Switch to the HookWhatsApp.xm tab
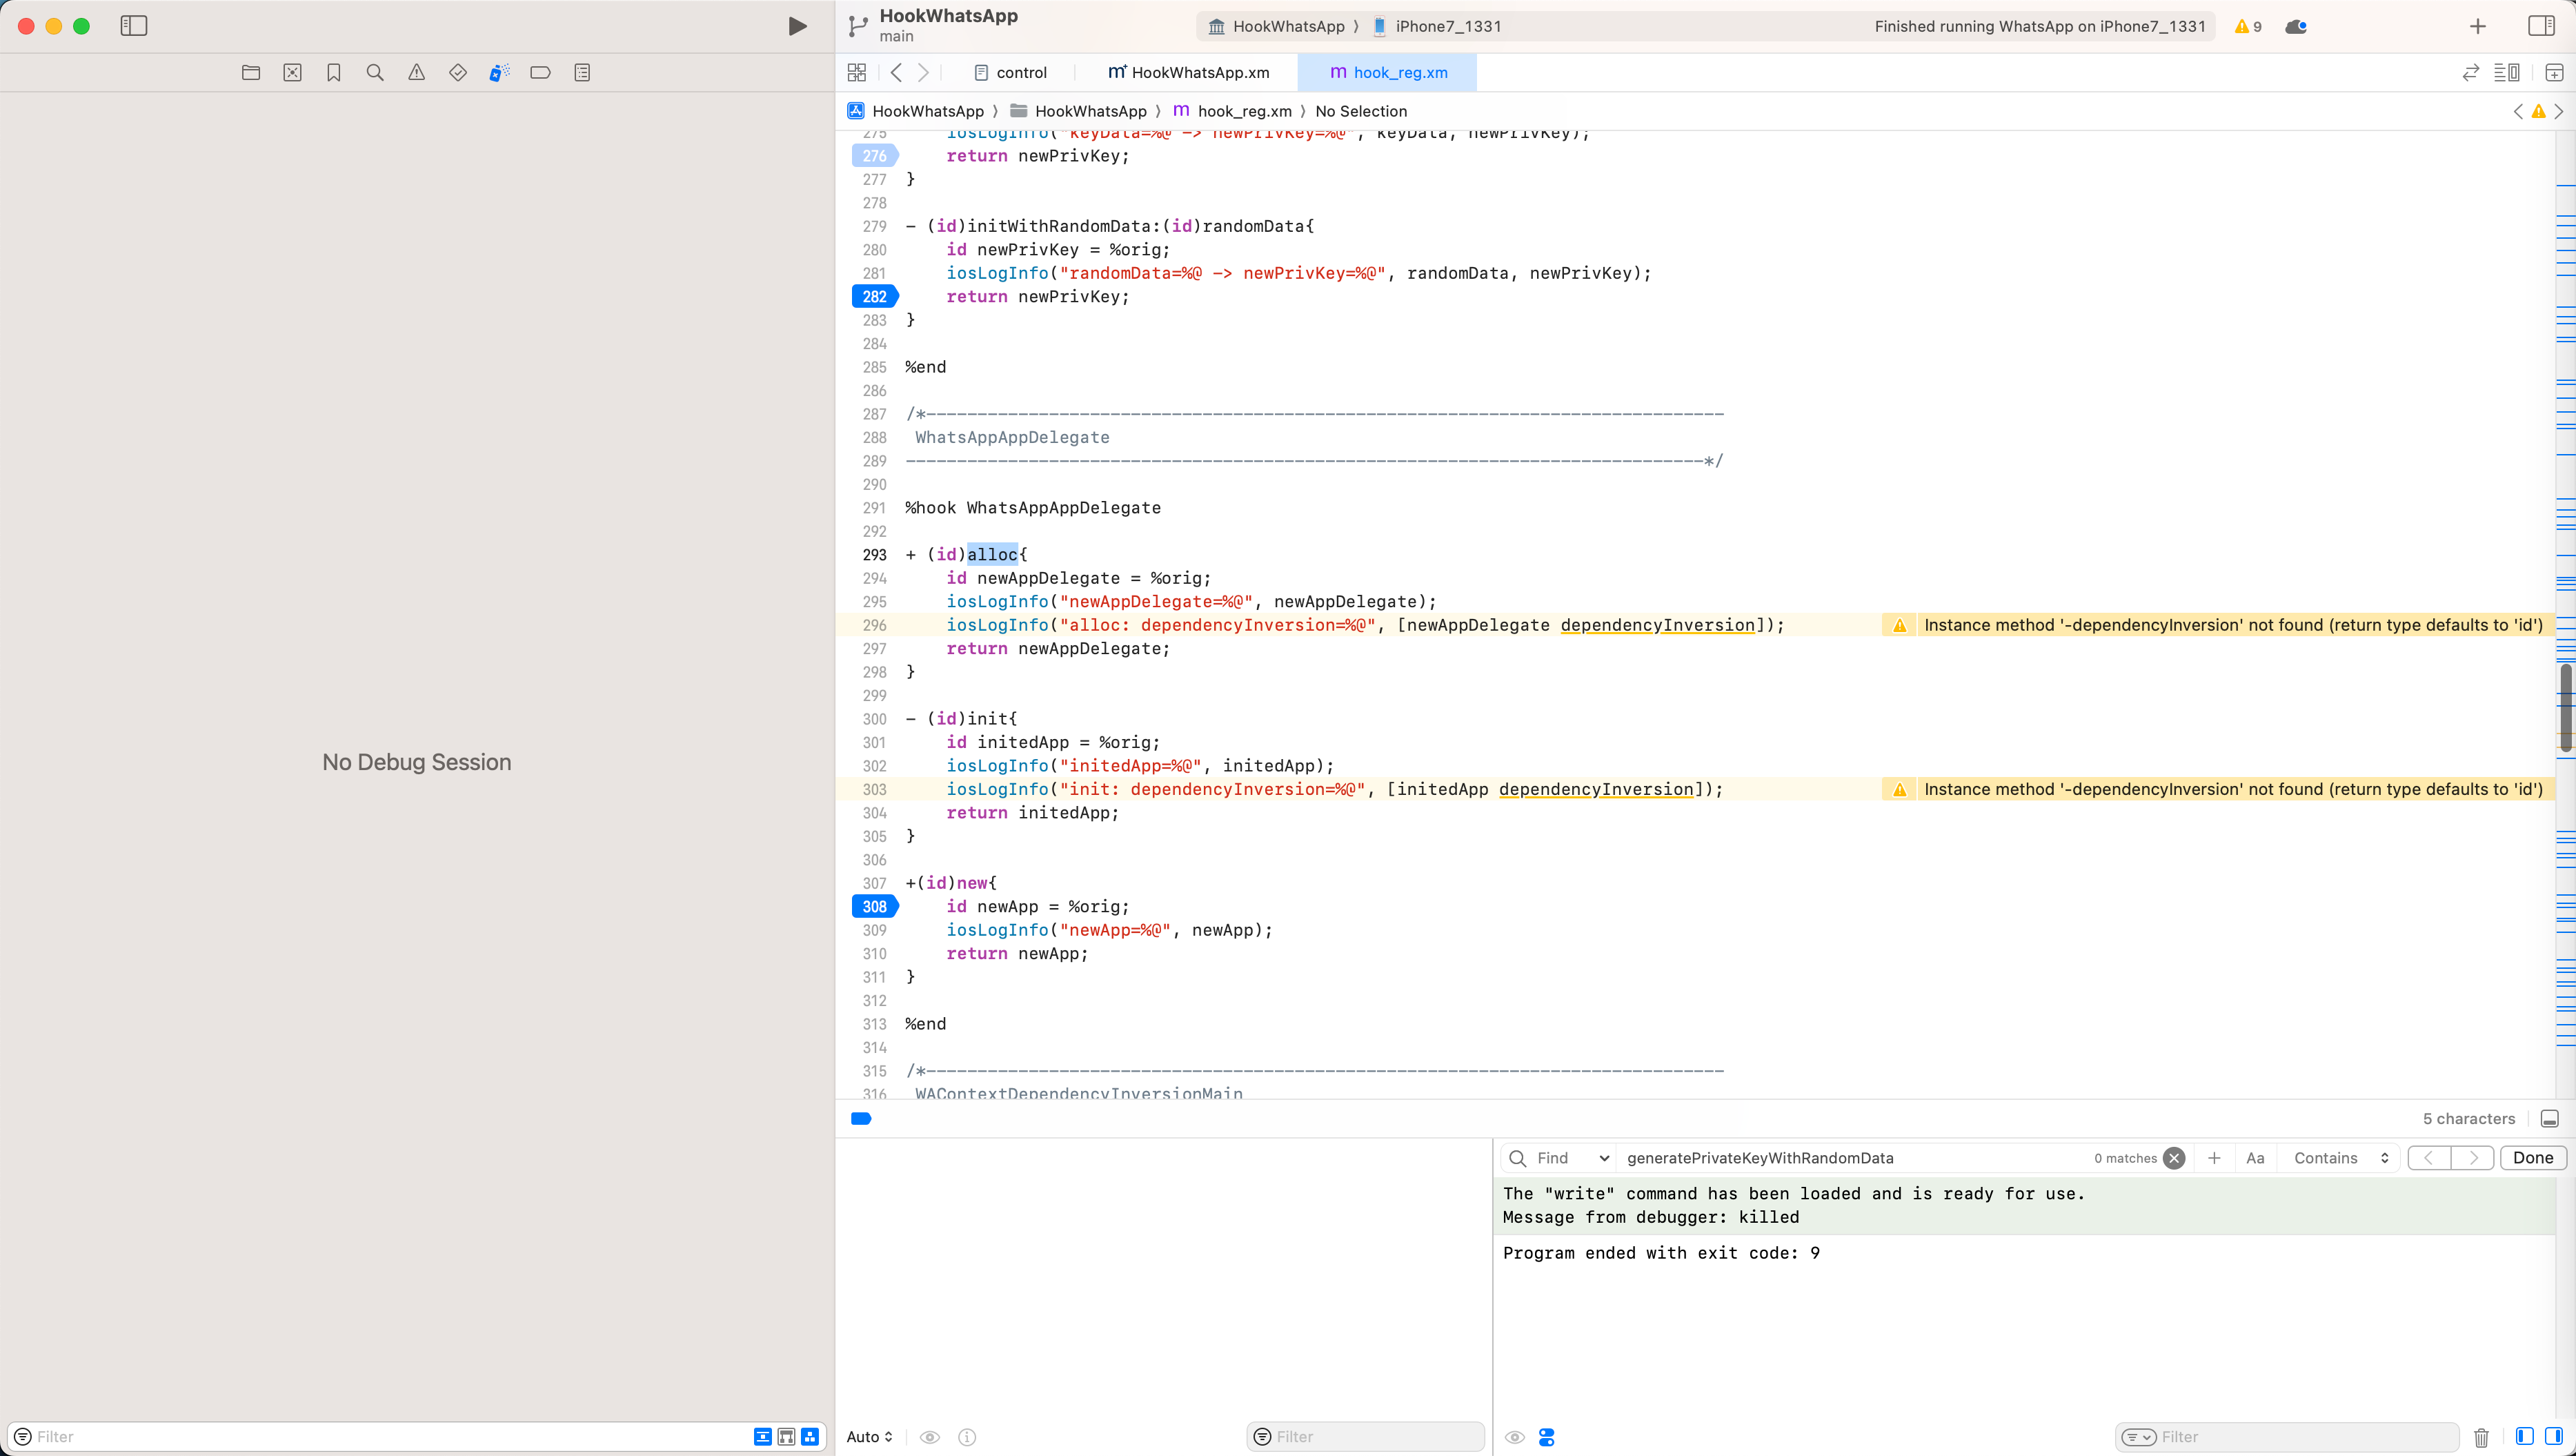 [x=1188, y=72]
